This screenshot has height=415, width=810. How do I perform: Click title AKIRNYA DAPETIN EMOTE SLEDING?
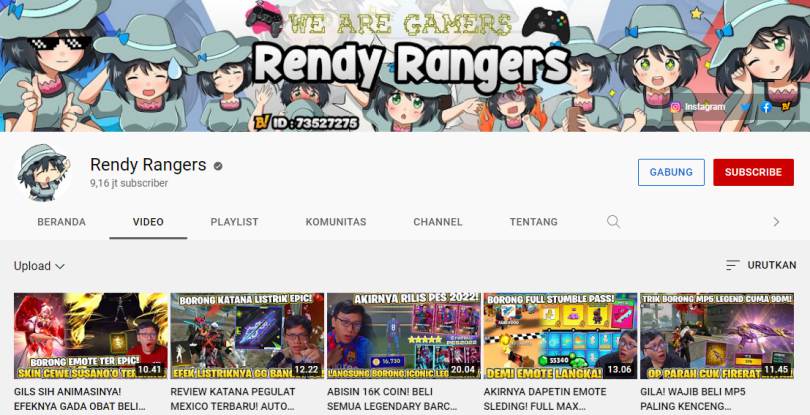(545, 399)
